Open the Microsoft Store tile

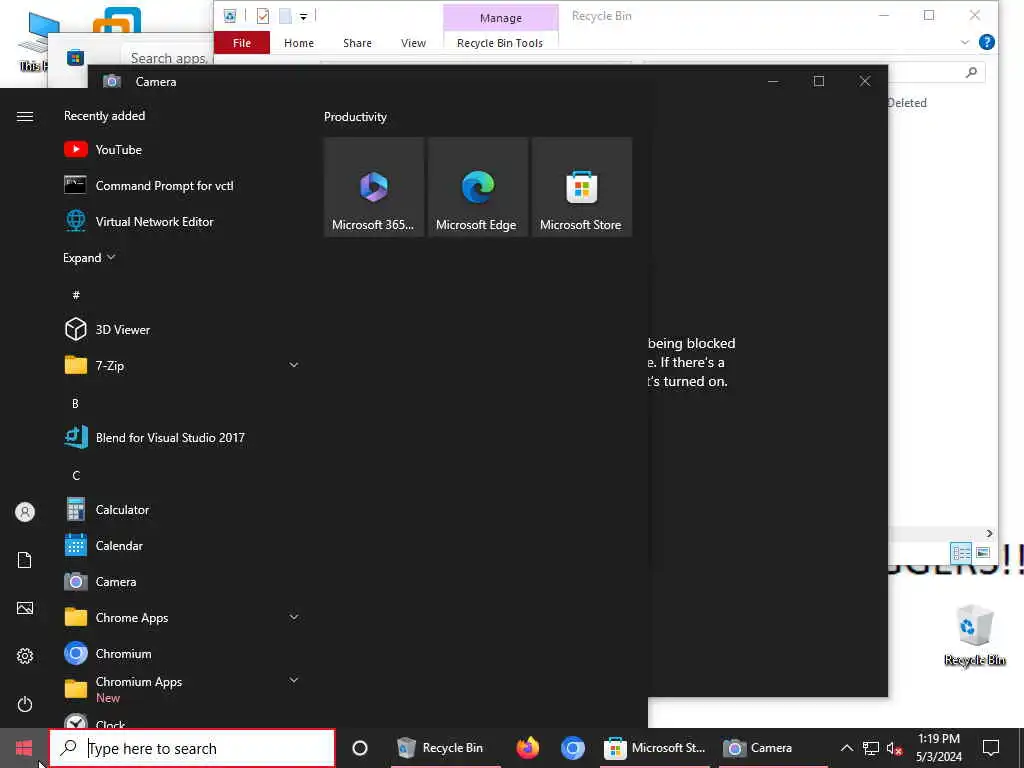581,187
